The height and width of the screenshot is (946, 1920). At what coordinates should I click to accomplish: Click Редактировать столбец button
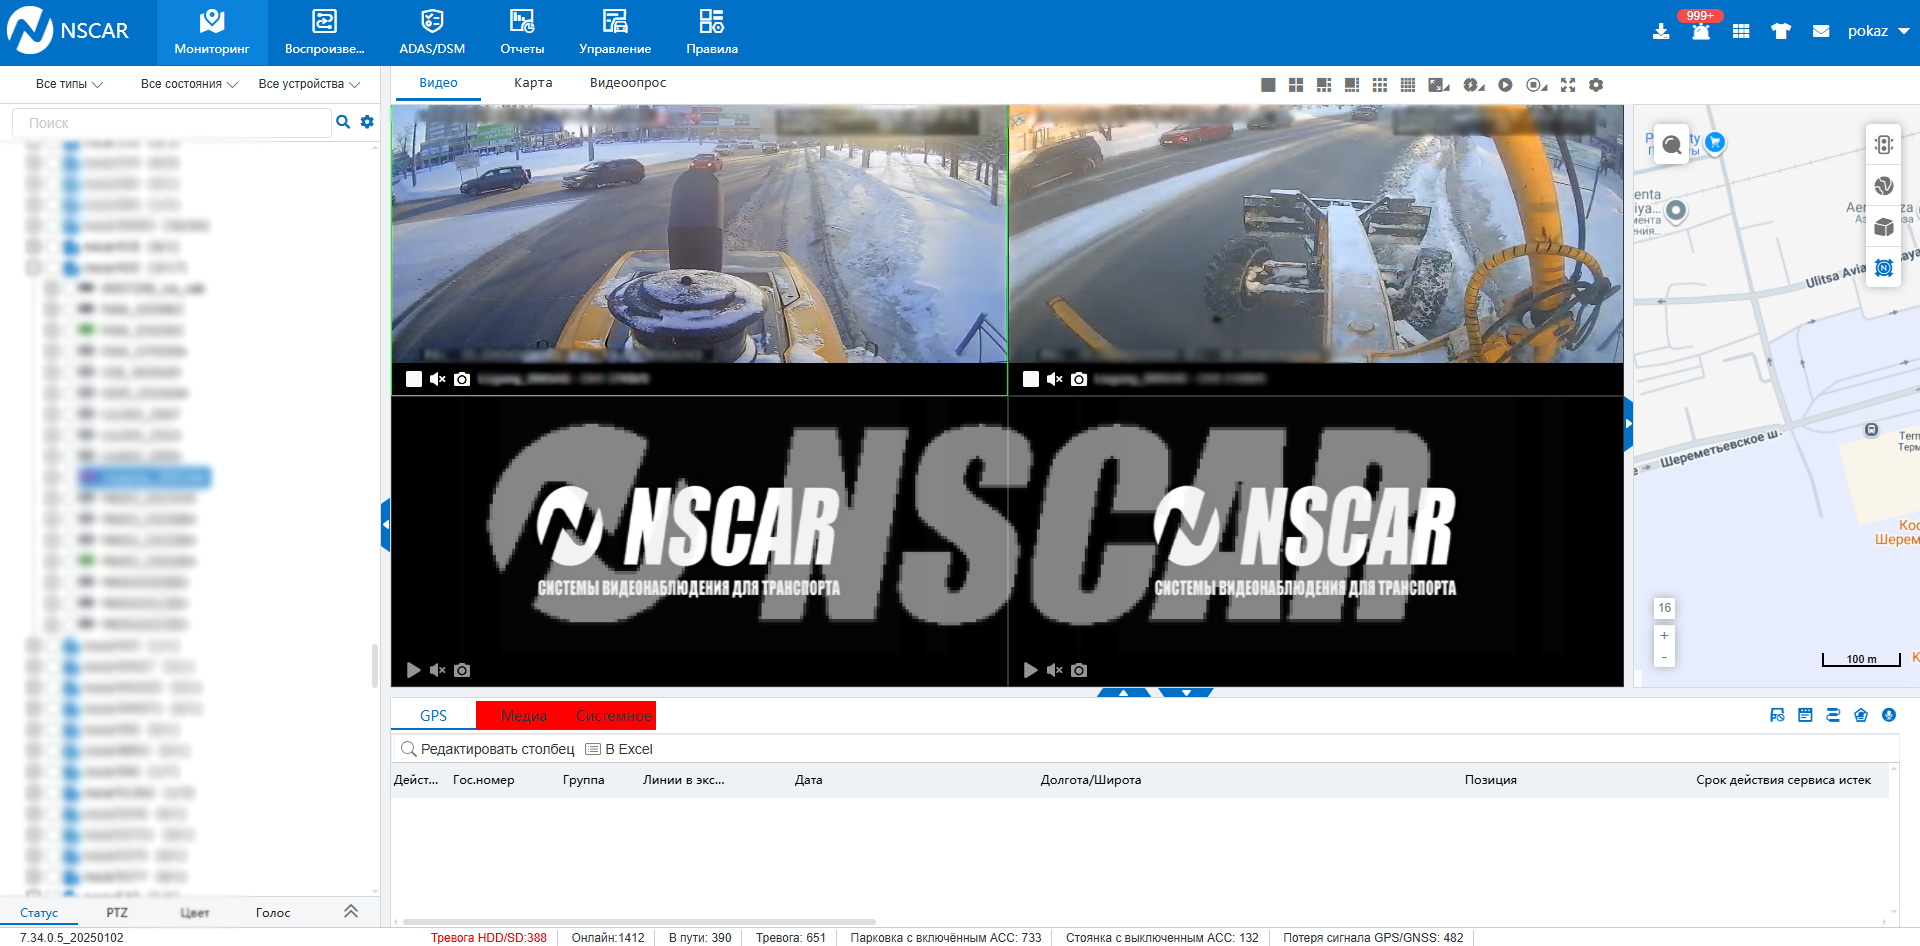pyautogui.click(x=488, y=749)
